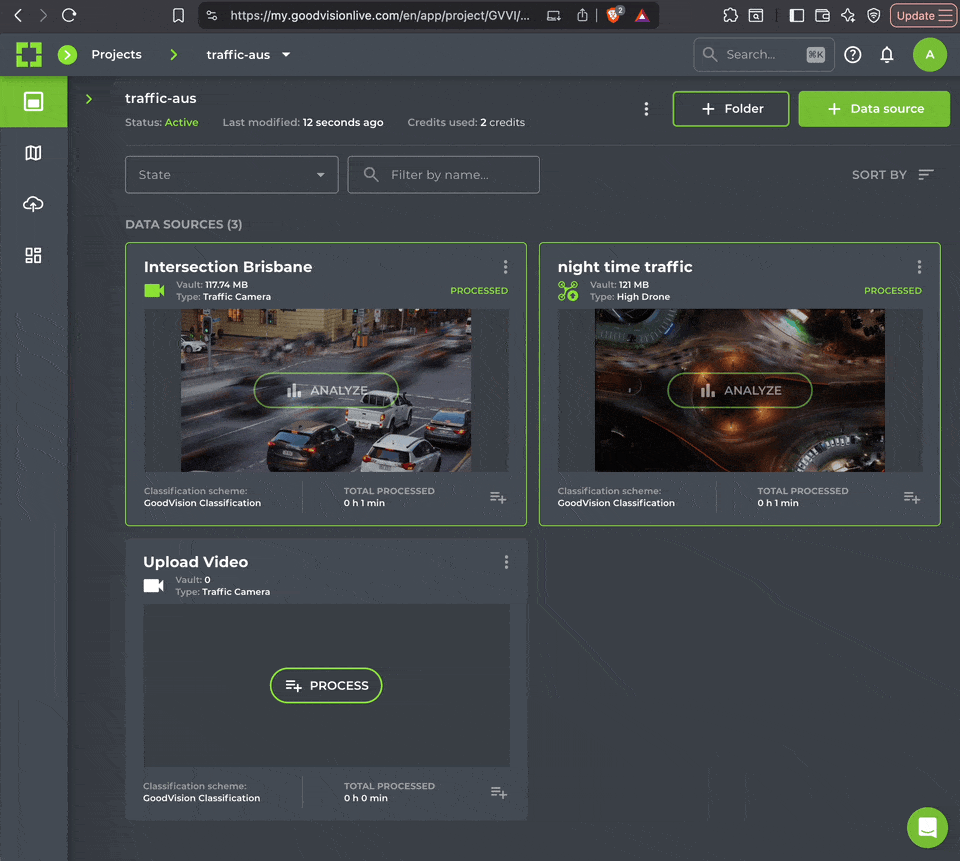Image resolution: width=960 pixels, height=861 pixels.
Task: Select the data sources sidebar icon
Action: [x=33, y=102]
